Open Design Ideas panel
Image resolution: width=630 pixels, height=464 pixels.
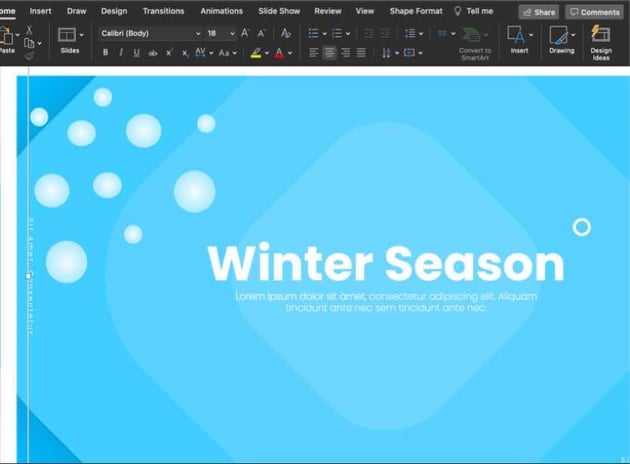pyautogui.click(x=601, y=40)
